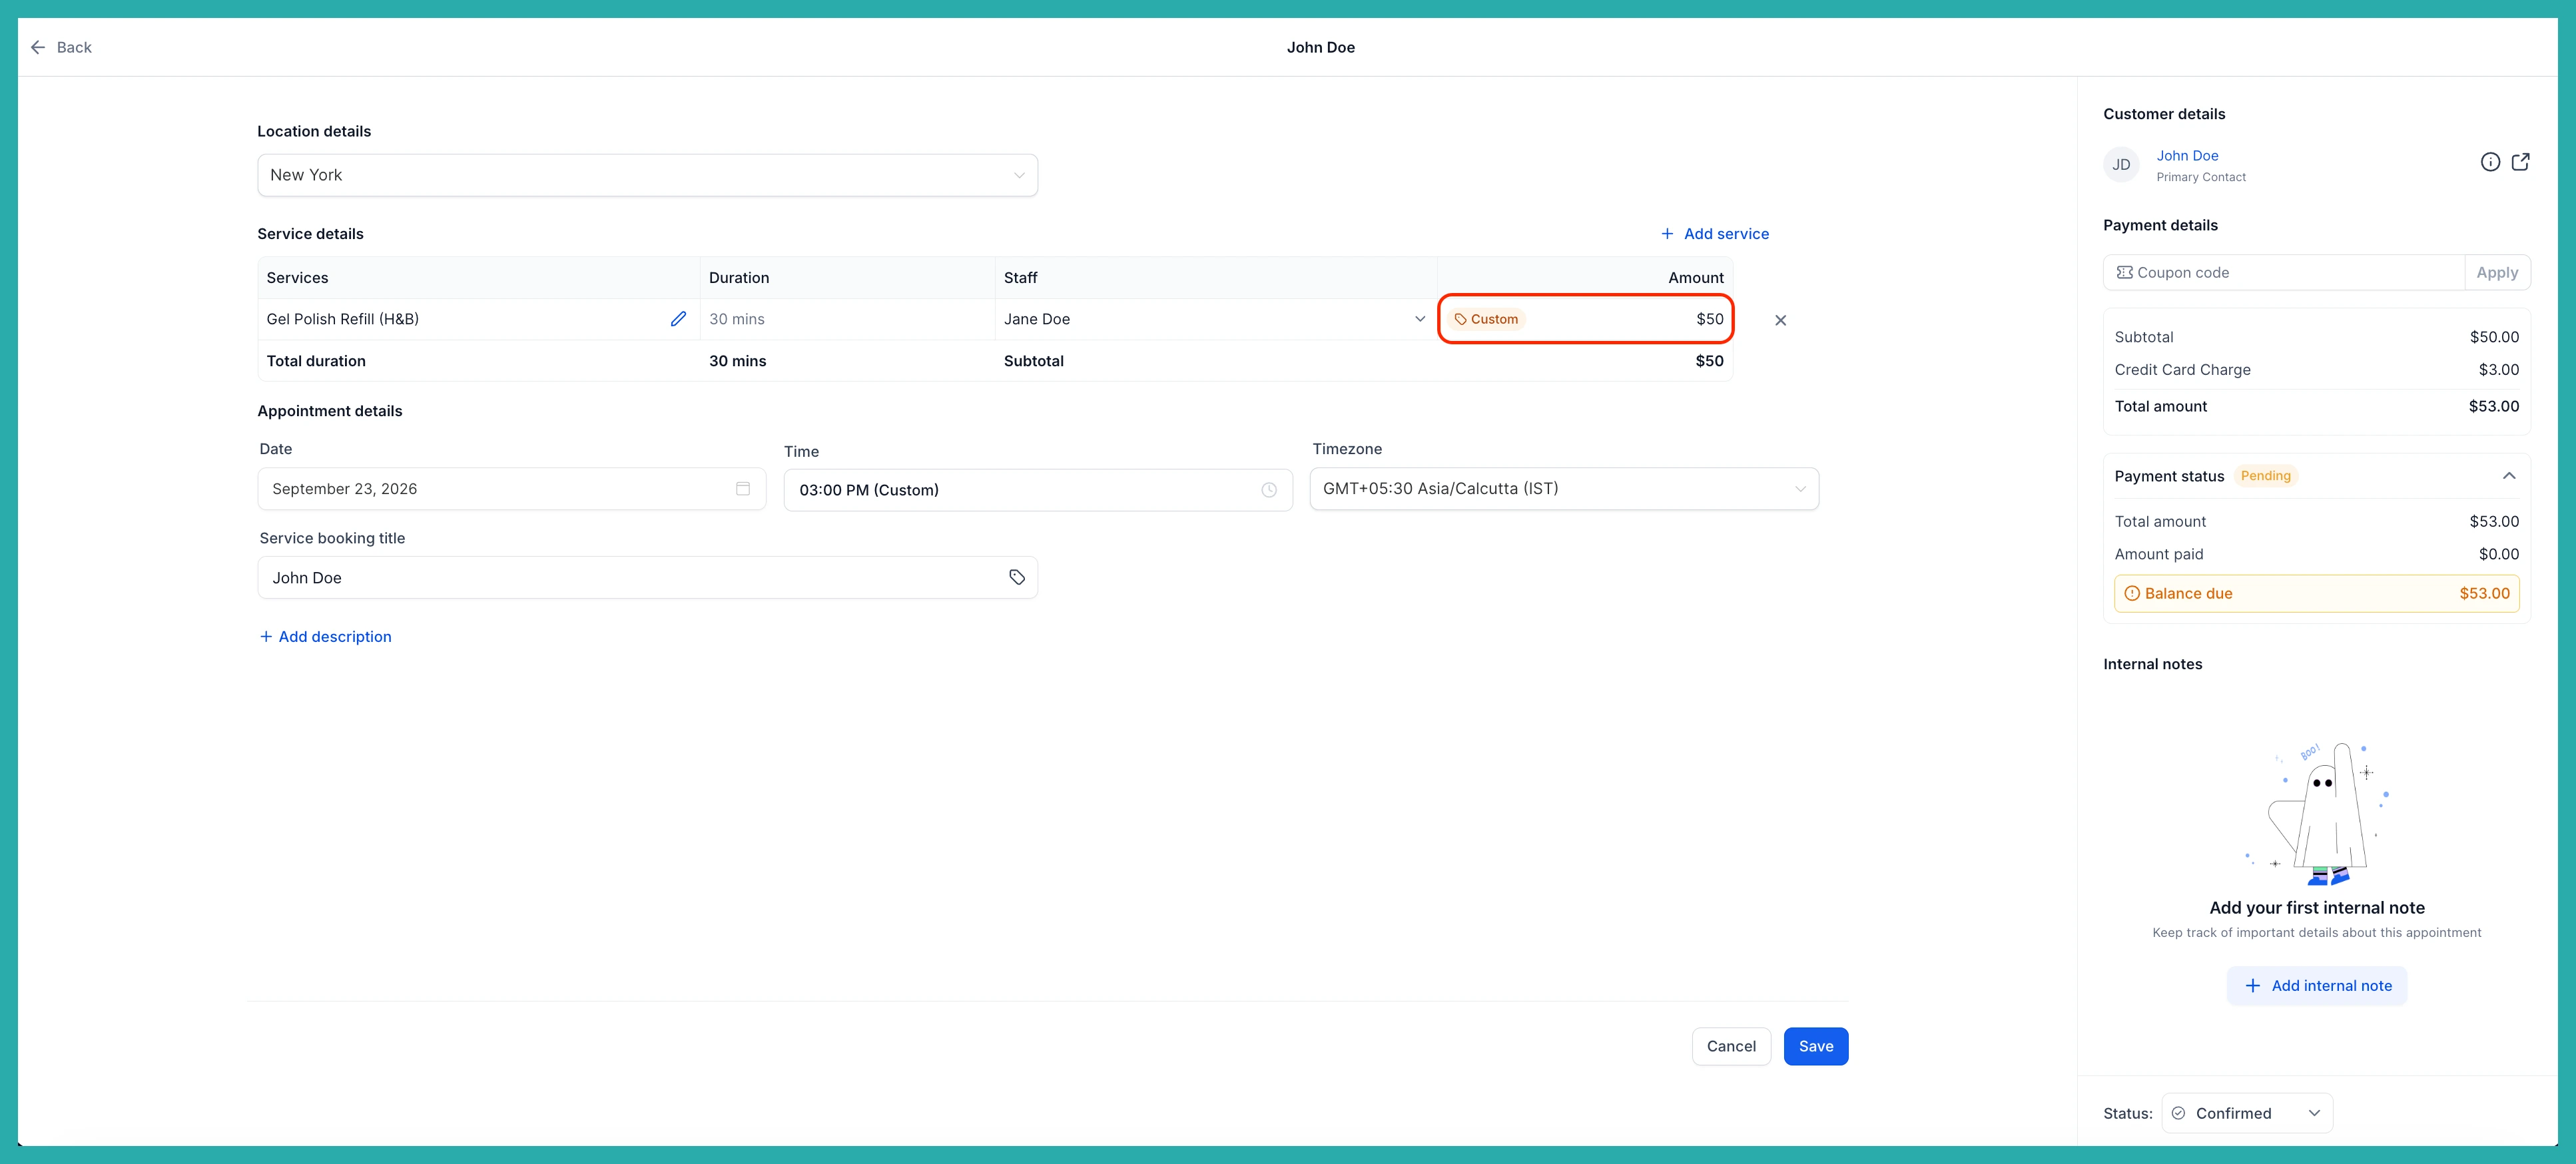Open the Timezone dropdown
This screenshot has height=1164, width=2576.
(x=1564, y=489)
